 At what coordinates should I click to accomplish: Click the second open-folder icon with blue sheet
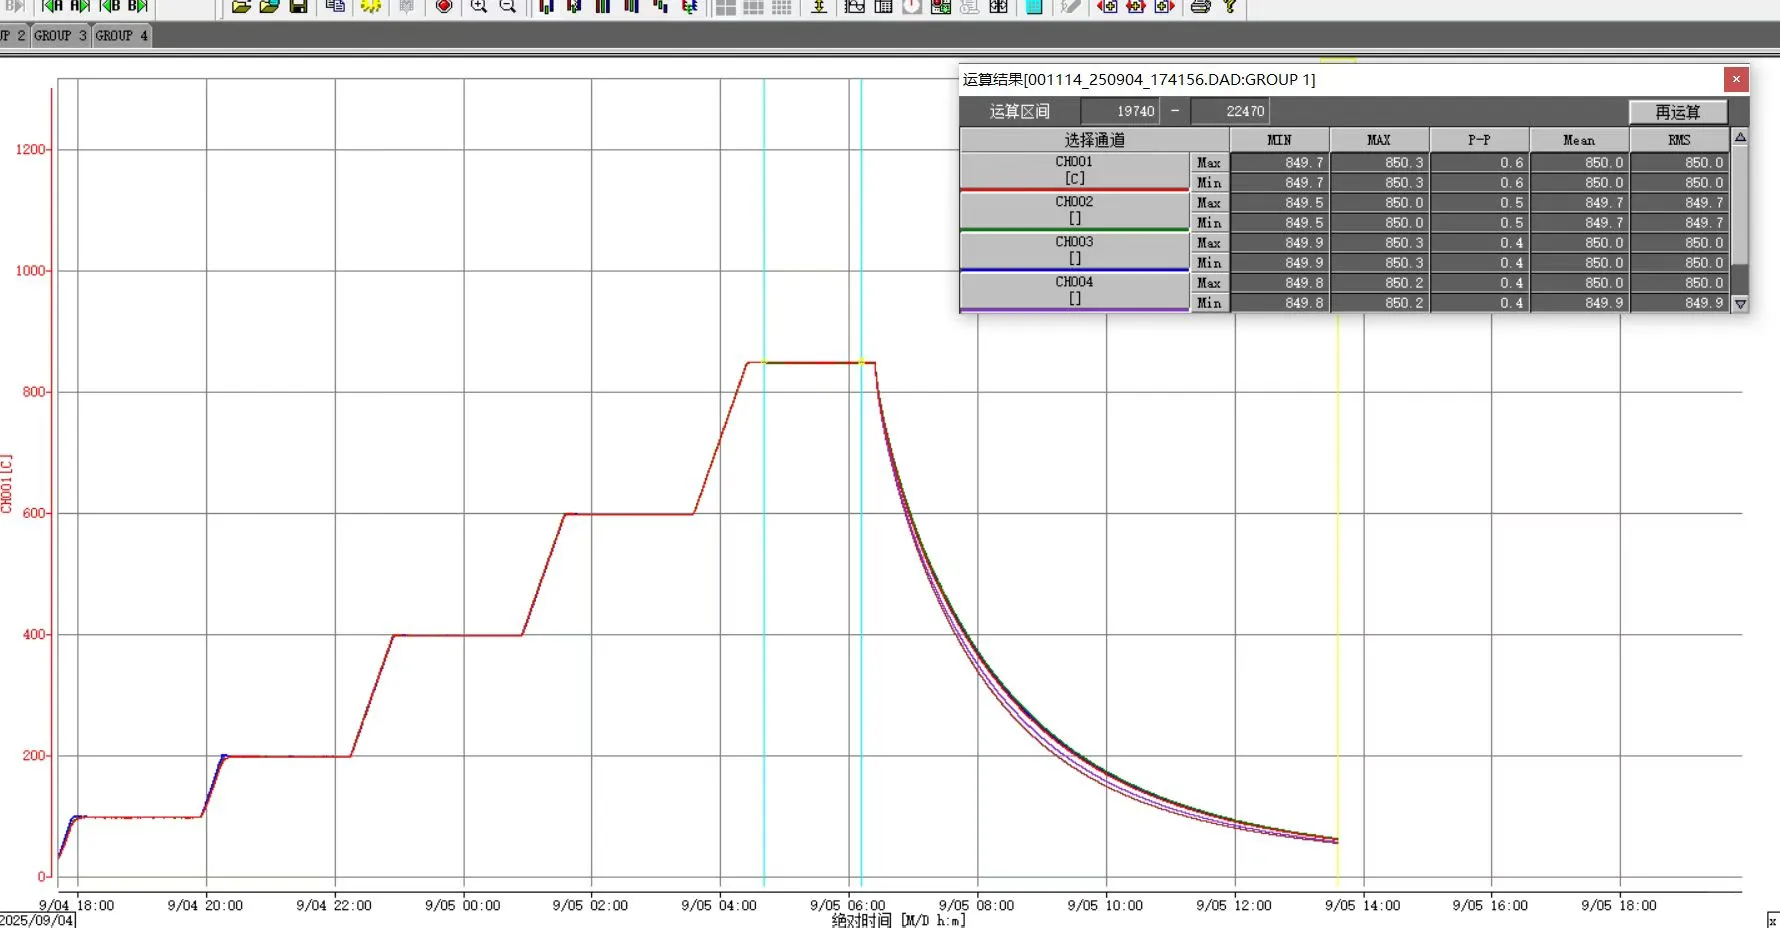(269, 6)
